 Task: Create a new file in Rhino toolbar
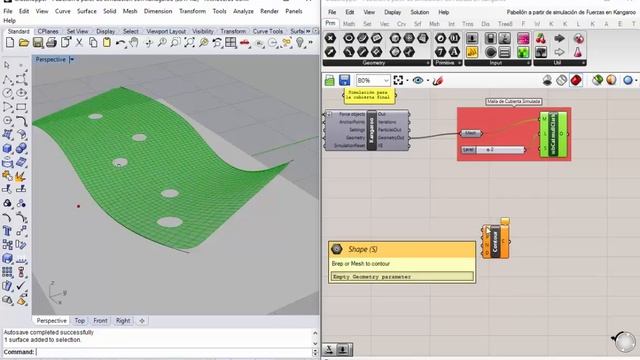click(10, 42)
